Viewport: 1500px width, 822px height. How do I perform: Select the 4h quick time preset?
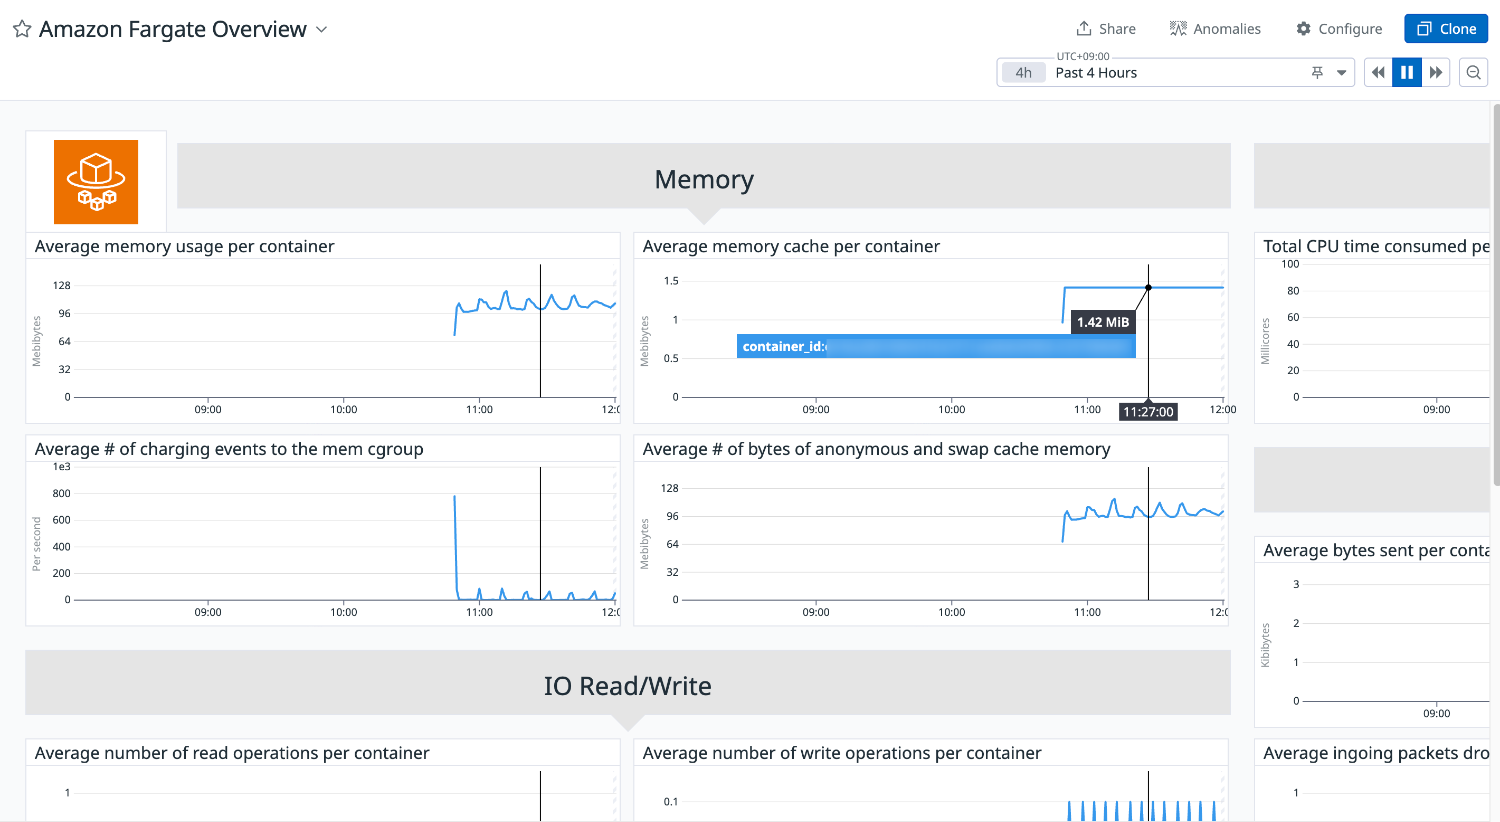1022,71
